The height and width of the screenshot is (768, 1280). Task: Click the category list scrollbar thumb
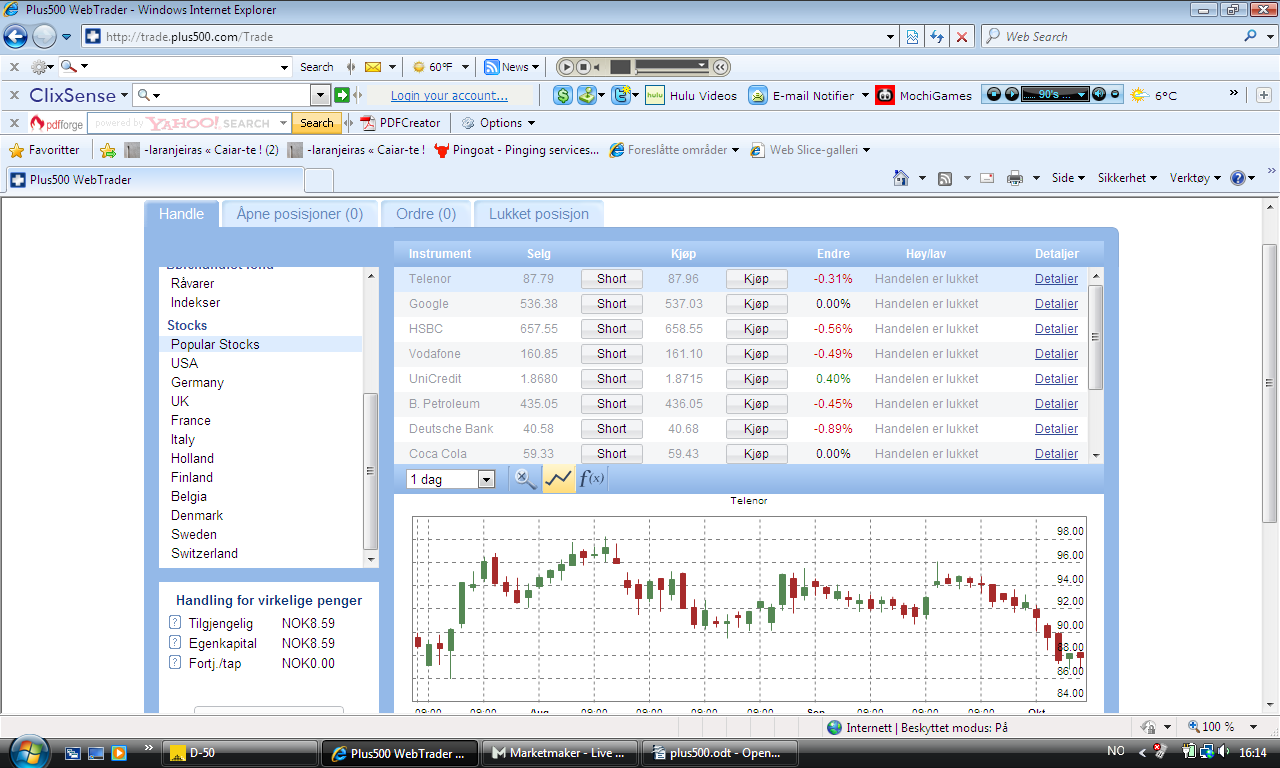click(371, 471)
